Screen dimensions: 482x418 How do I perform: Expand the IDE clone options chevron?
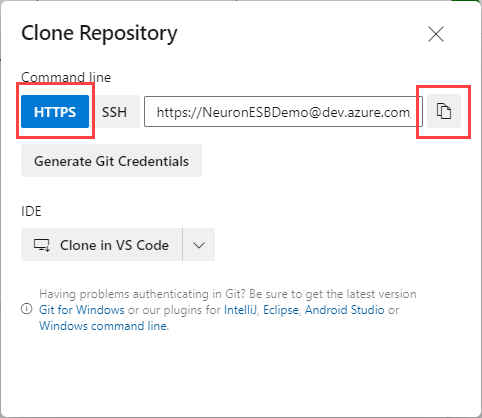tap(199, 245)
